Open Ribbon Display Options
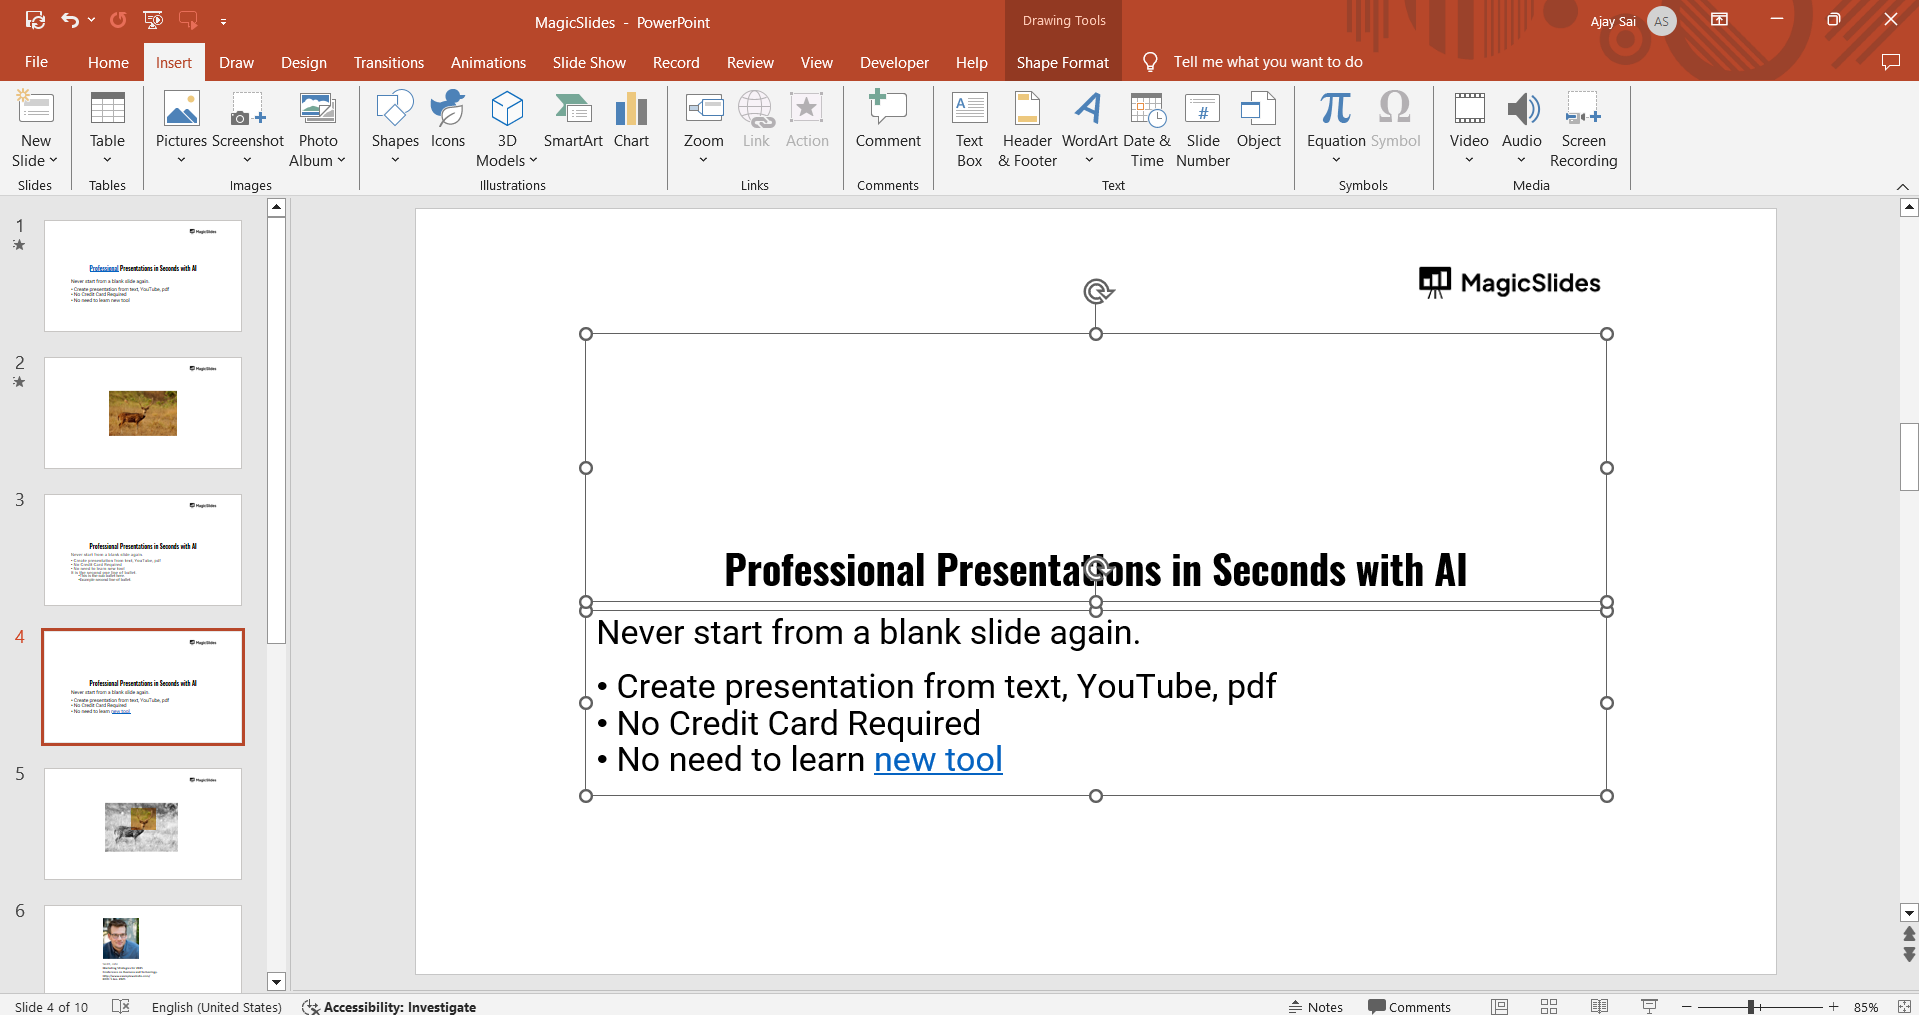The width and height of the screenshot is (1919, 1015). (1720, 20)
